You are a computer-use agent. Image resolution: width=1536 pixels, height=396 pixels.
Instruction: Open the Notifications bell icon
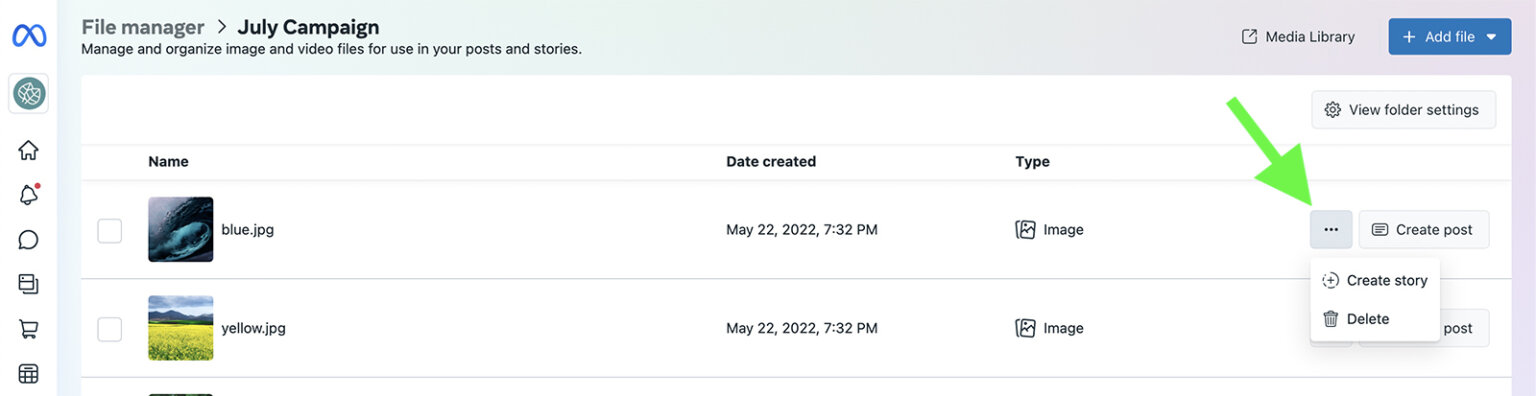[29, 195]
